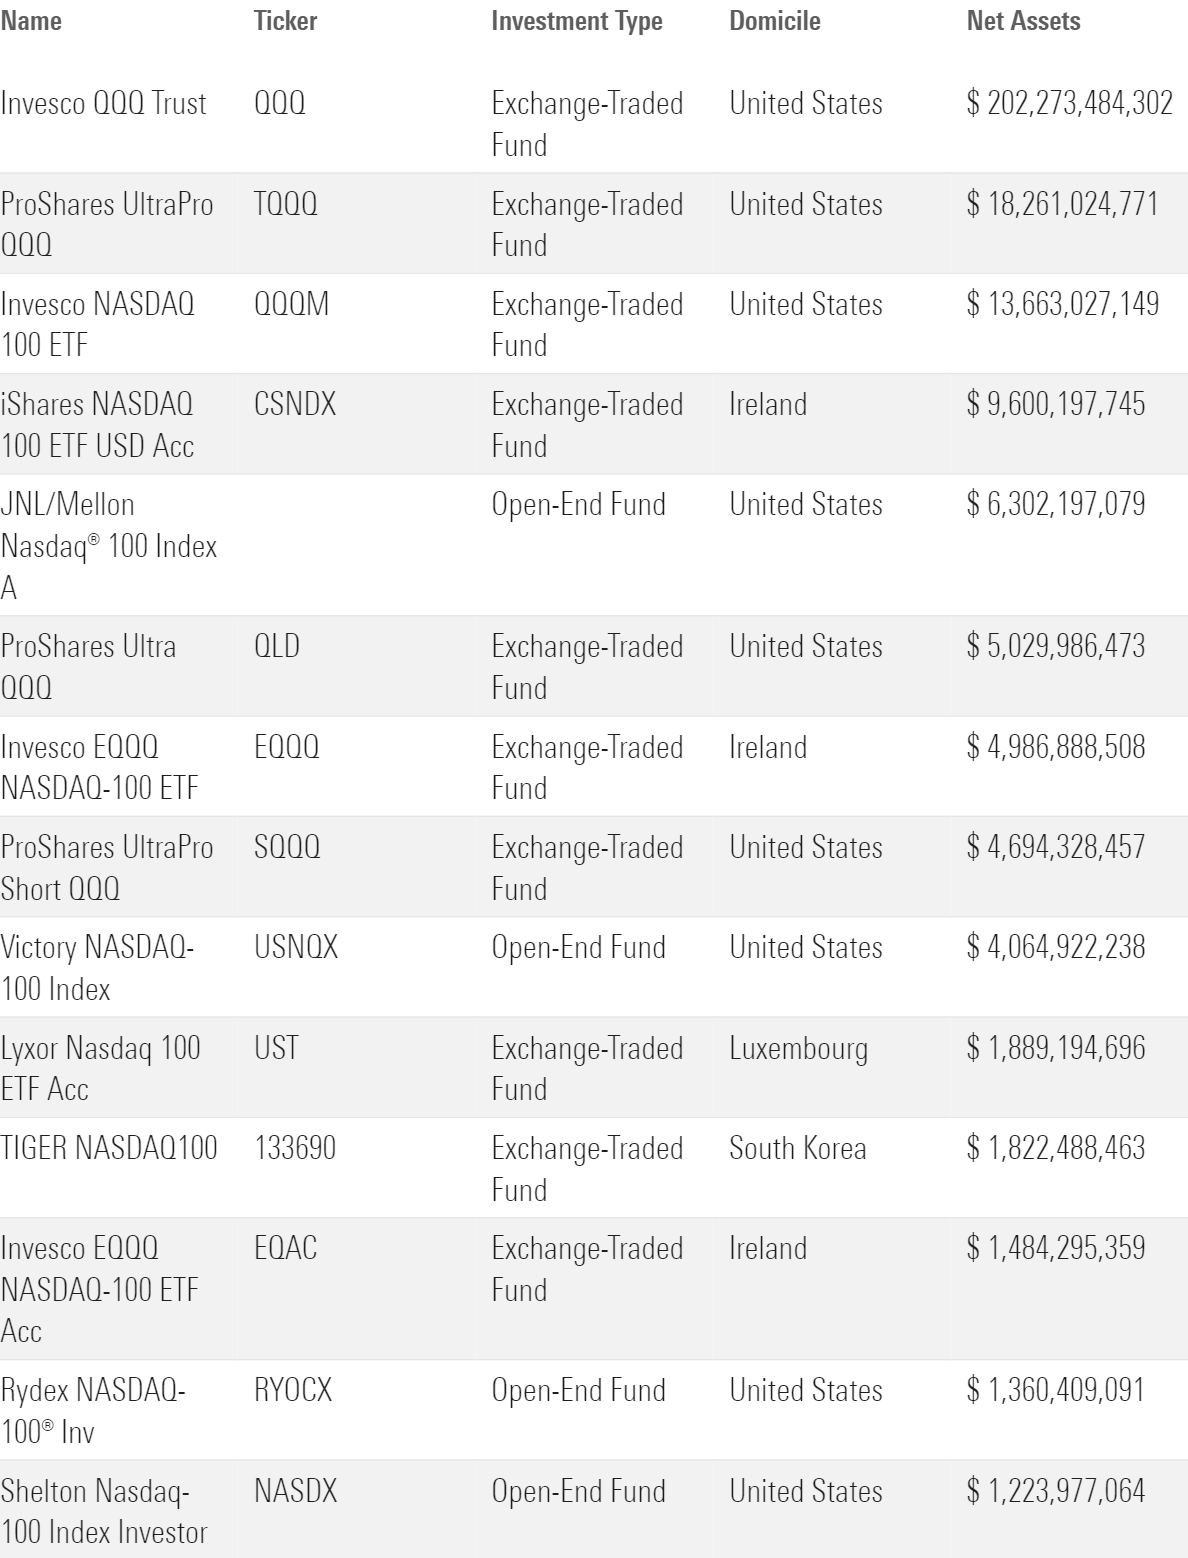Select the Invesco NASDAQ 100 ETF name

[x=97, y=324]
